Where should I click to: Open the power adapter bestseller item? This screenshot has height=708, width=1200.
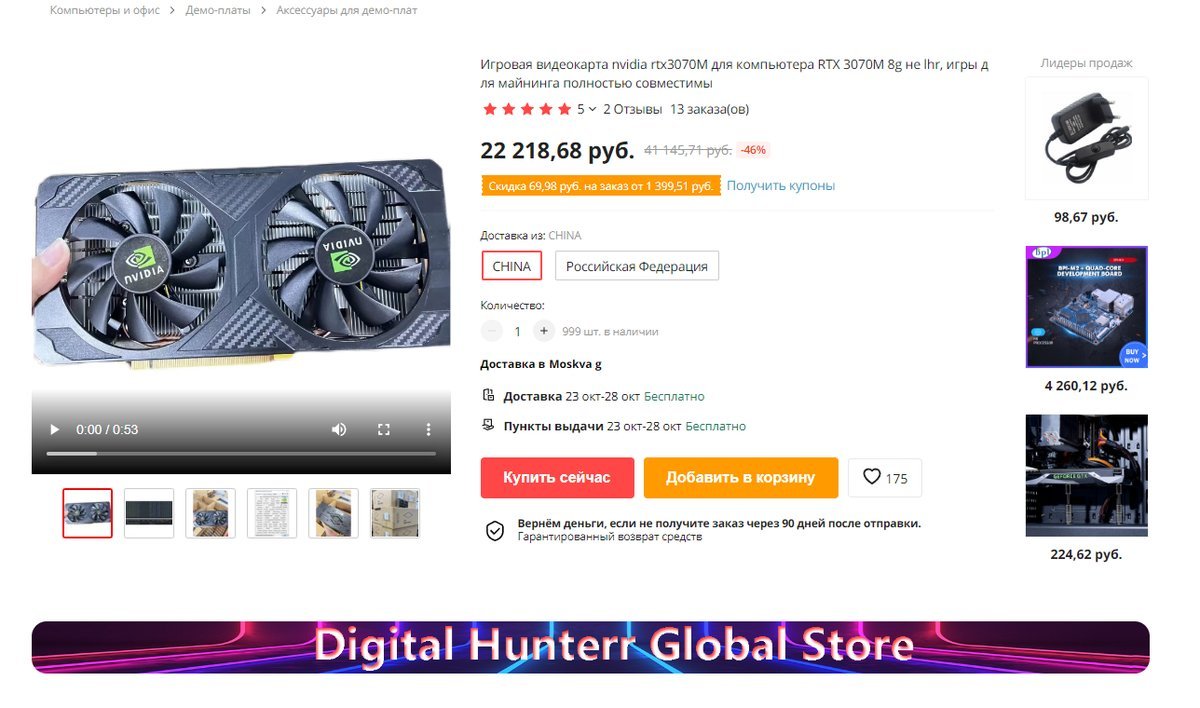[1087, 139]
